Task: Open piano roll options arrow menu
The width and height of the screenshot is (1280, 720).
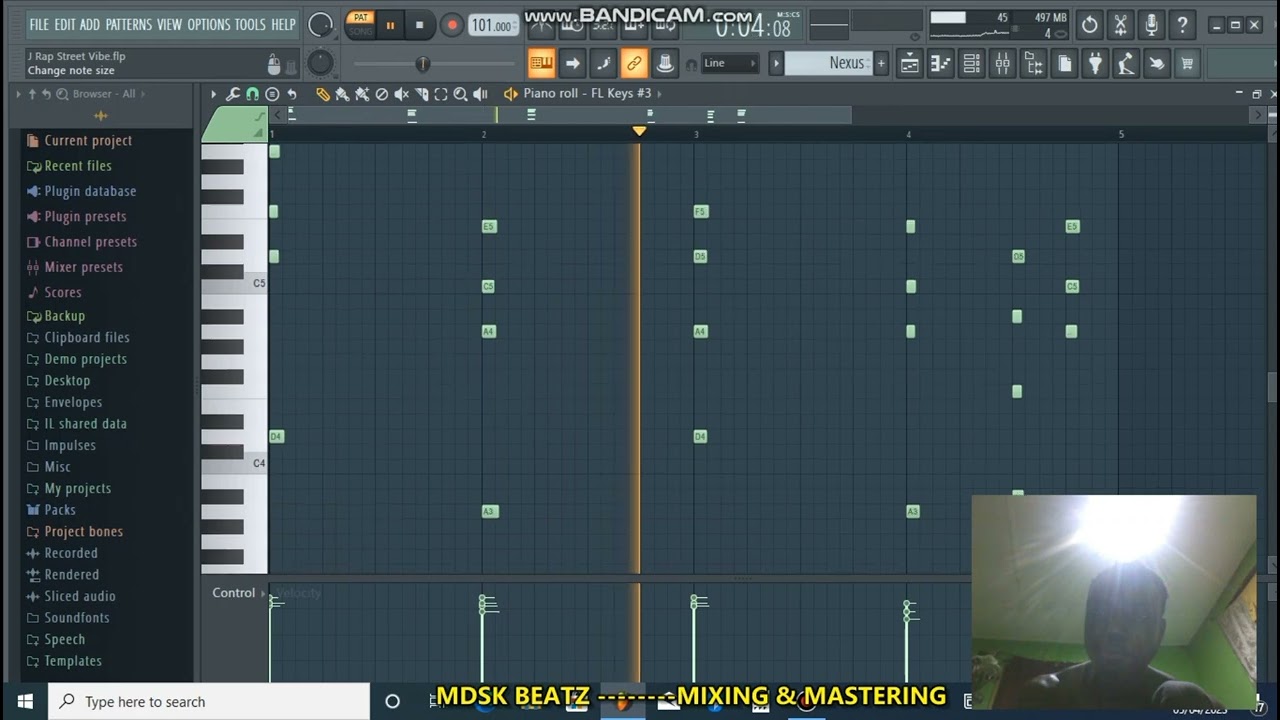Action: coord(213,94)
